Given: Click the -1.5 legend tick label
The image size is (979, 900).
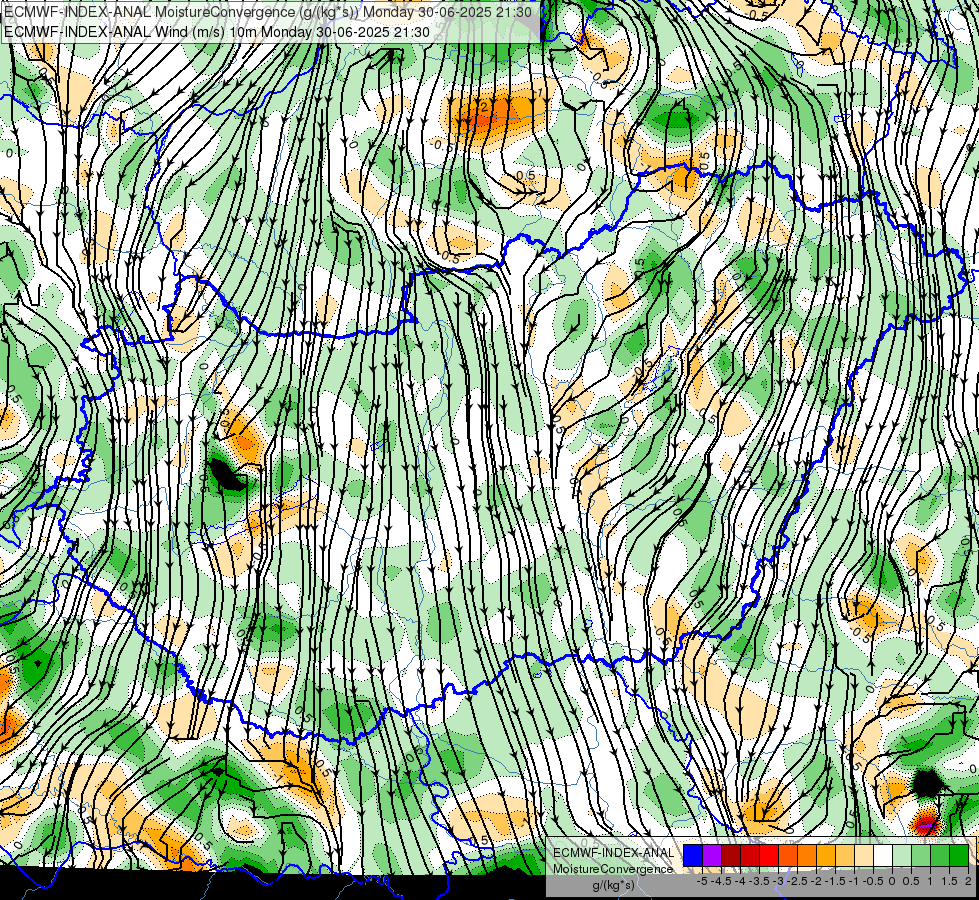Looking at the screenshot, I should [x=835, y=881].
